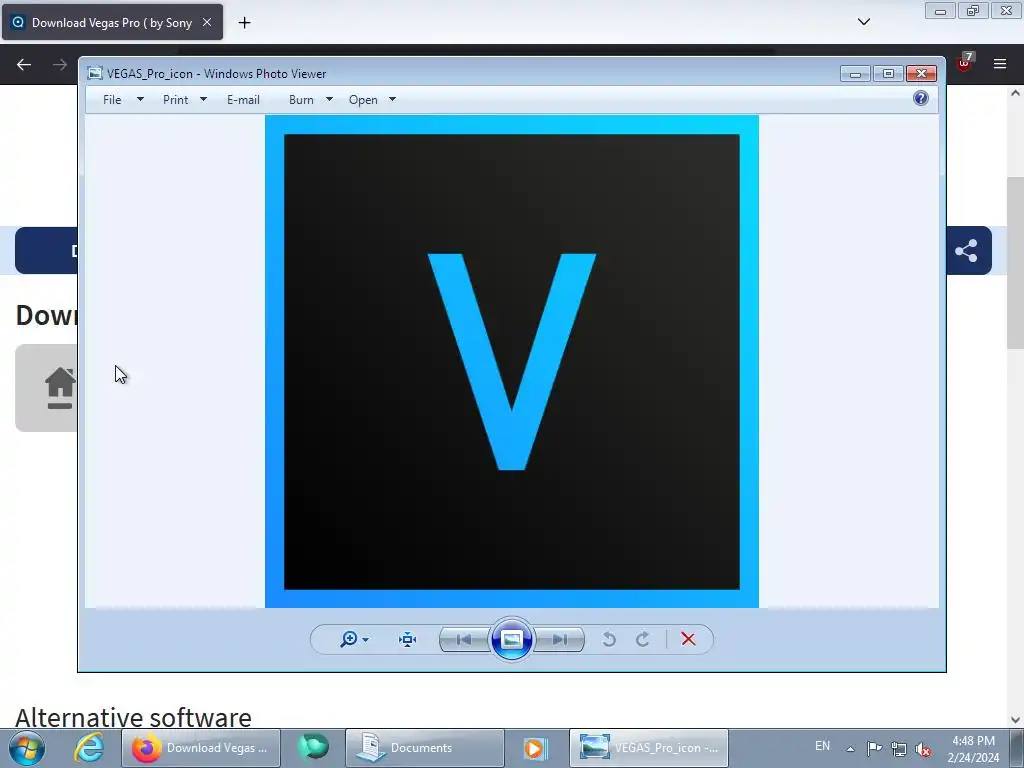Rotate the image clockwise
Image resolution: width=1024 pixels, height=768 pixels.
coord(643,639)
